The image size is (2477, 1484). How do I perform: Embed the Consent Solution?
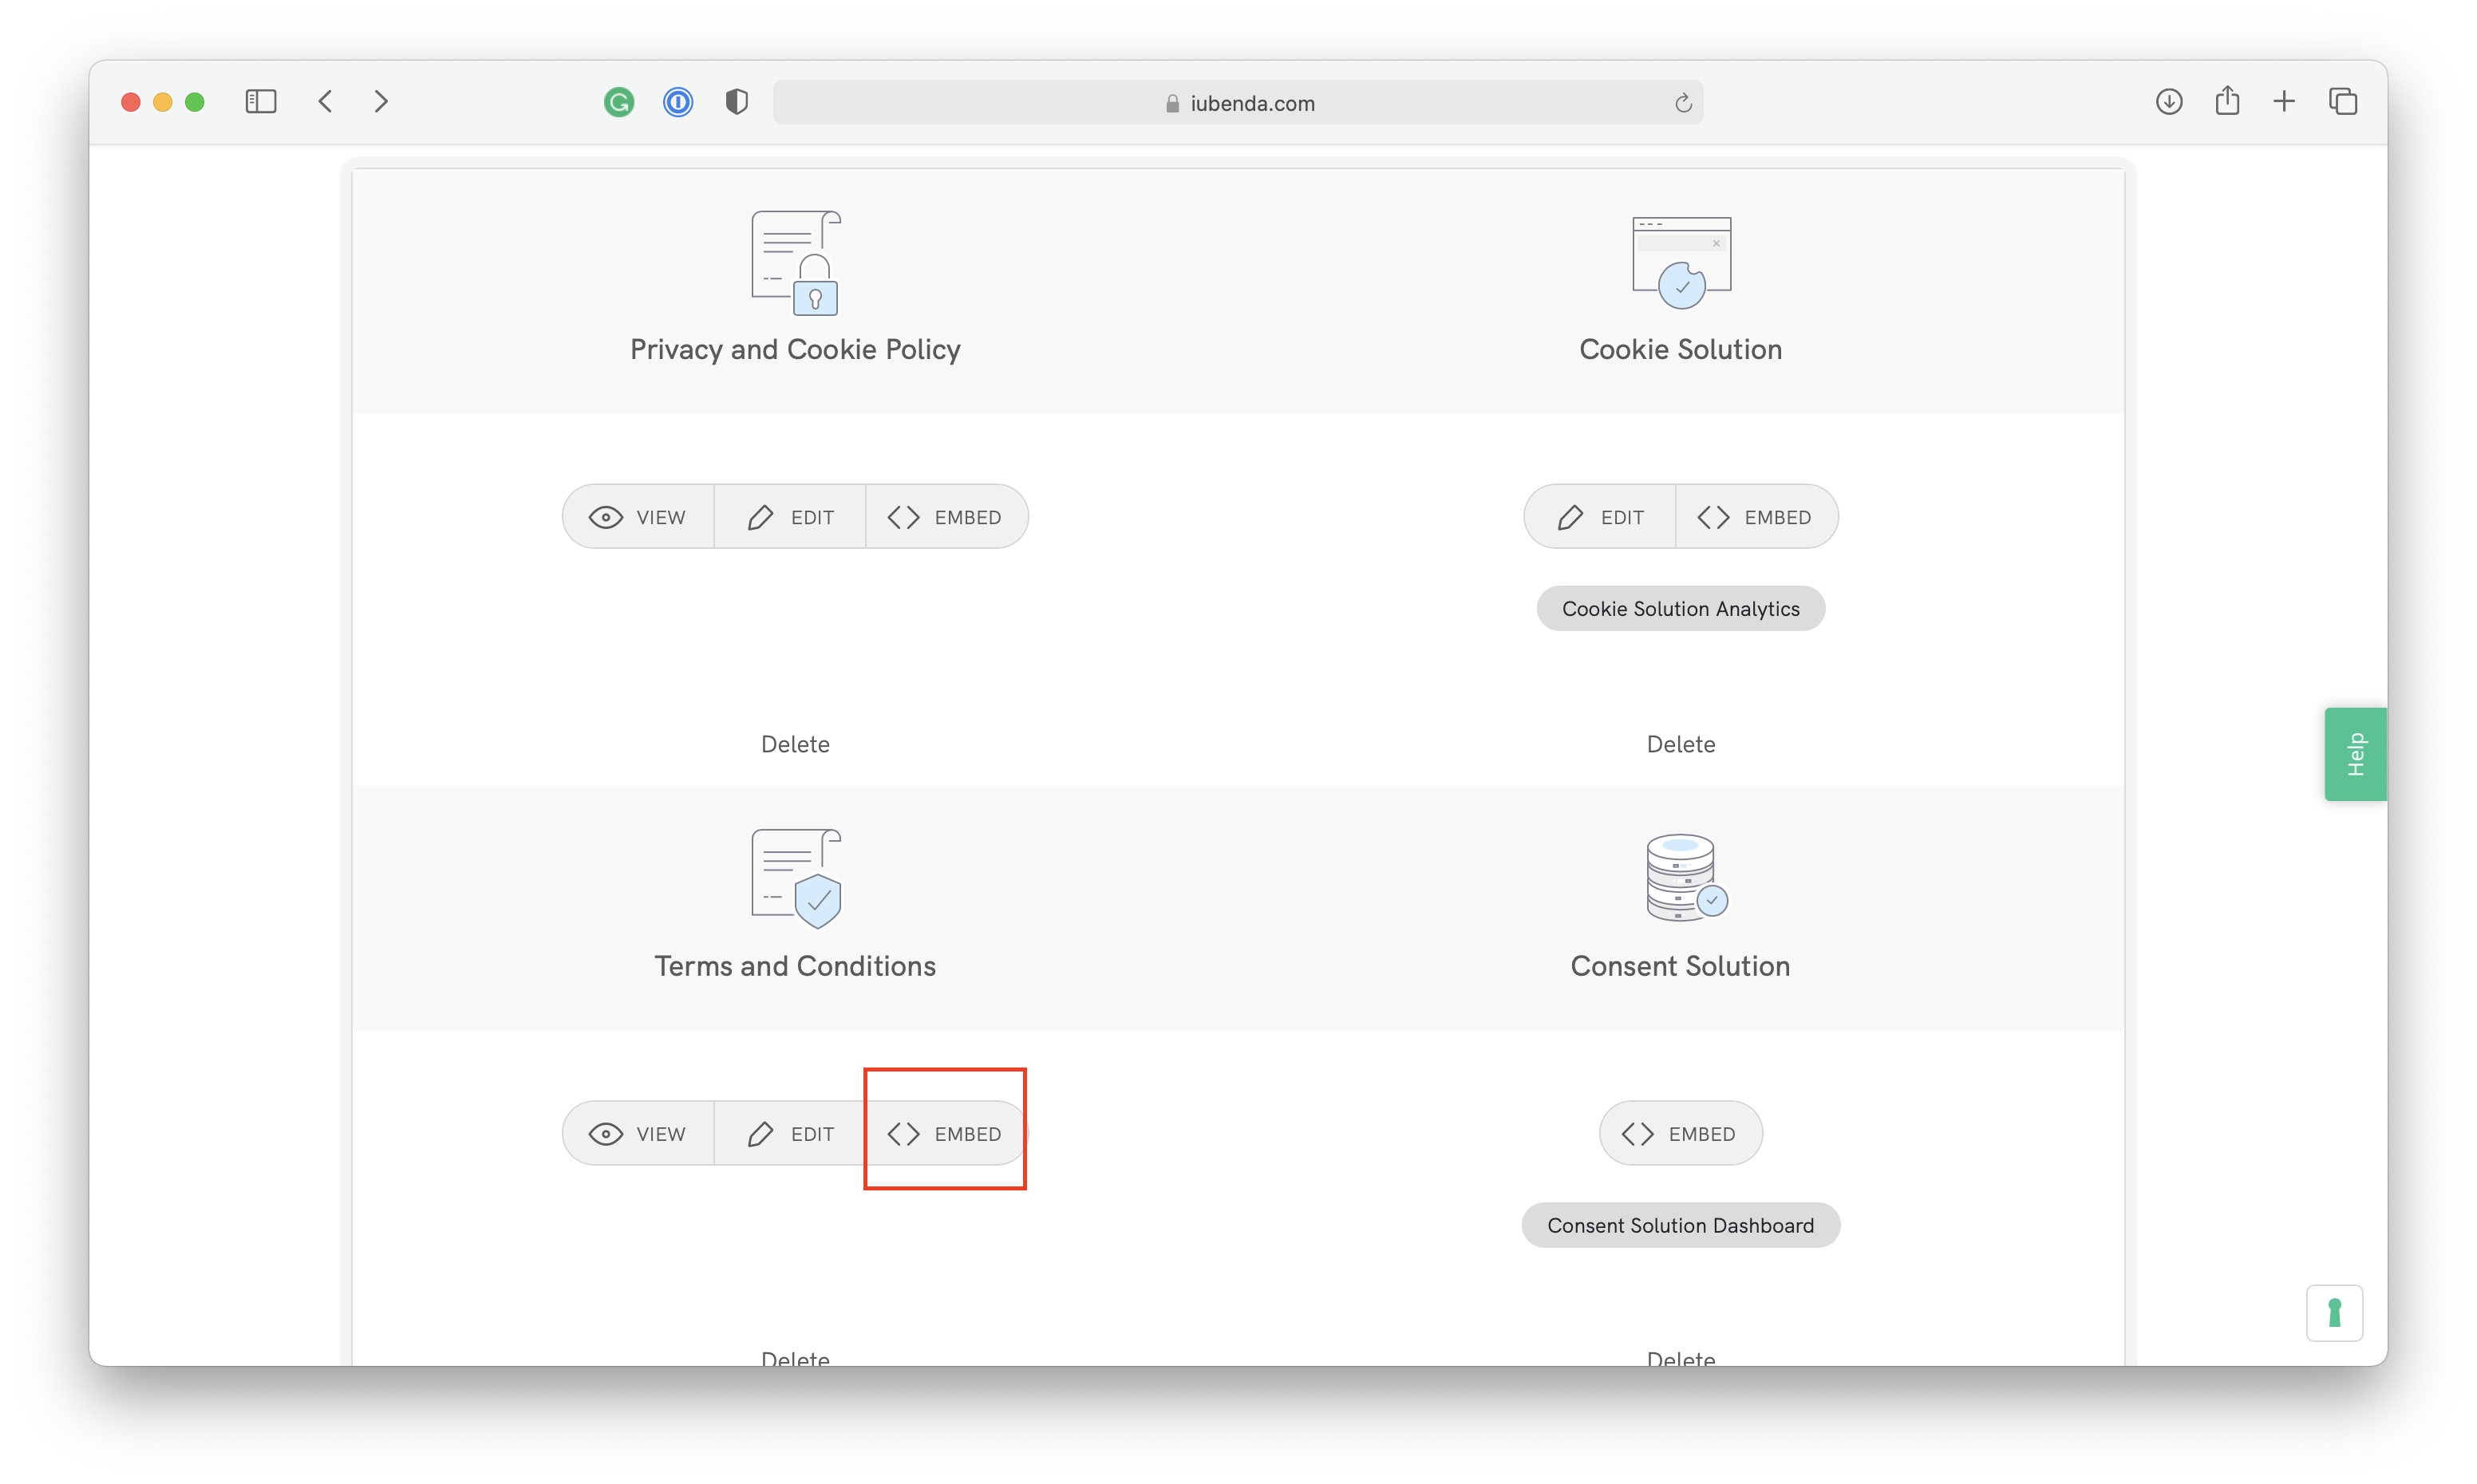point(1680,1134)
